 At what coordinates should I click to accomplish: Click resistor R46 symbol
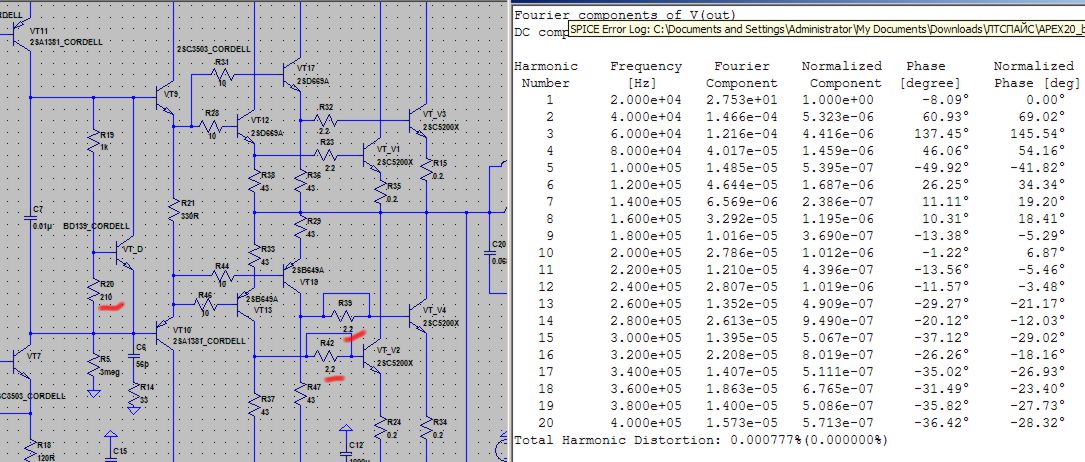[206, 303]
